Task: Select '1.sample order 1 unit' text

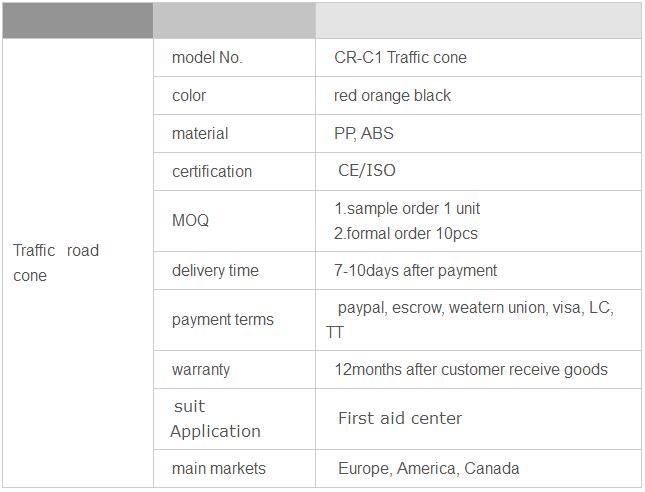Action: click(x=407, y=209)
